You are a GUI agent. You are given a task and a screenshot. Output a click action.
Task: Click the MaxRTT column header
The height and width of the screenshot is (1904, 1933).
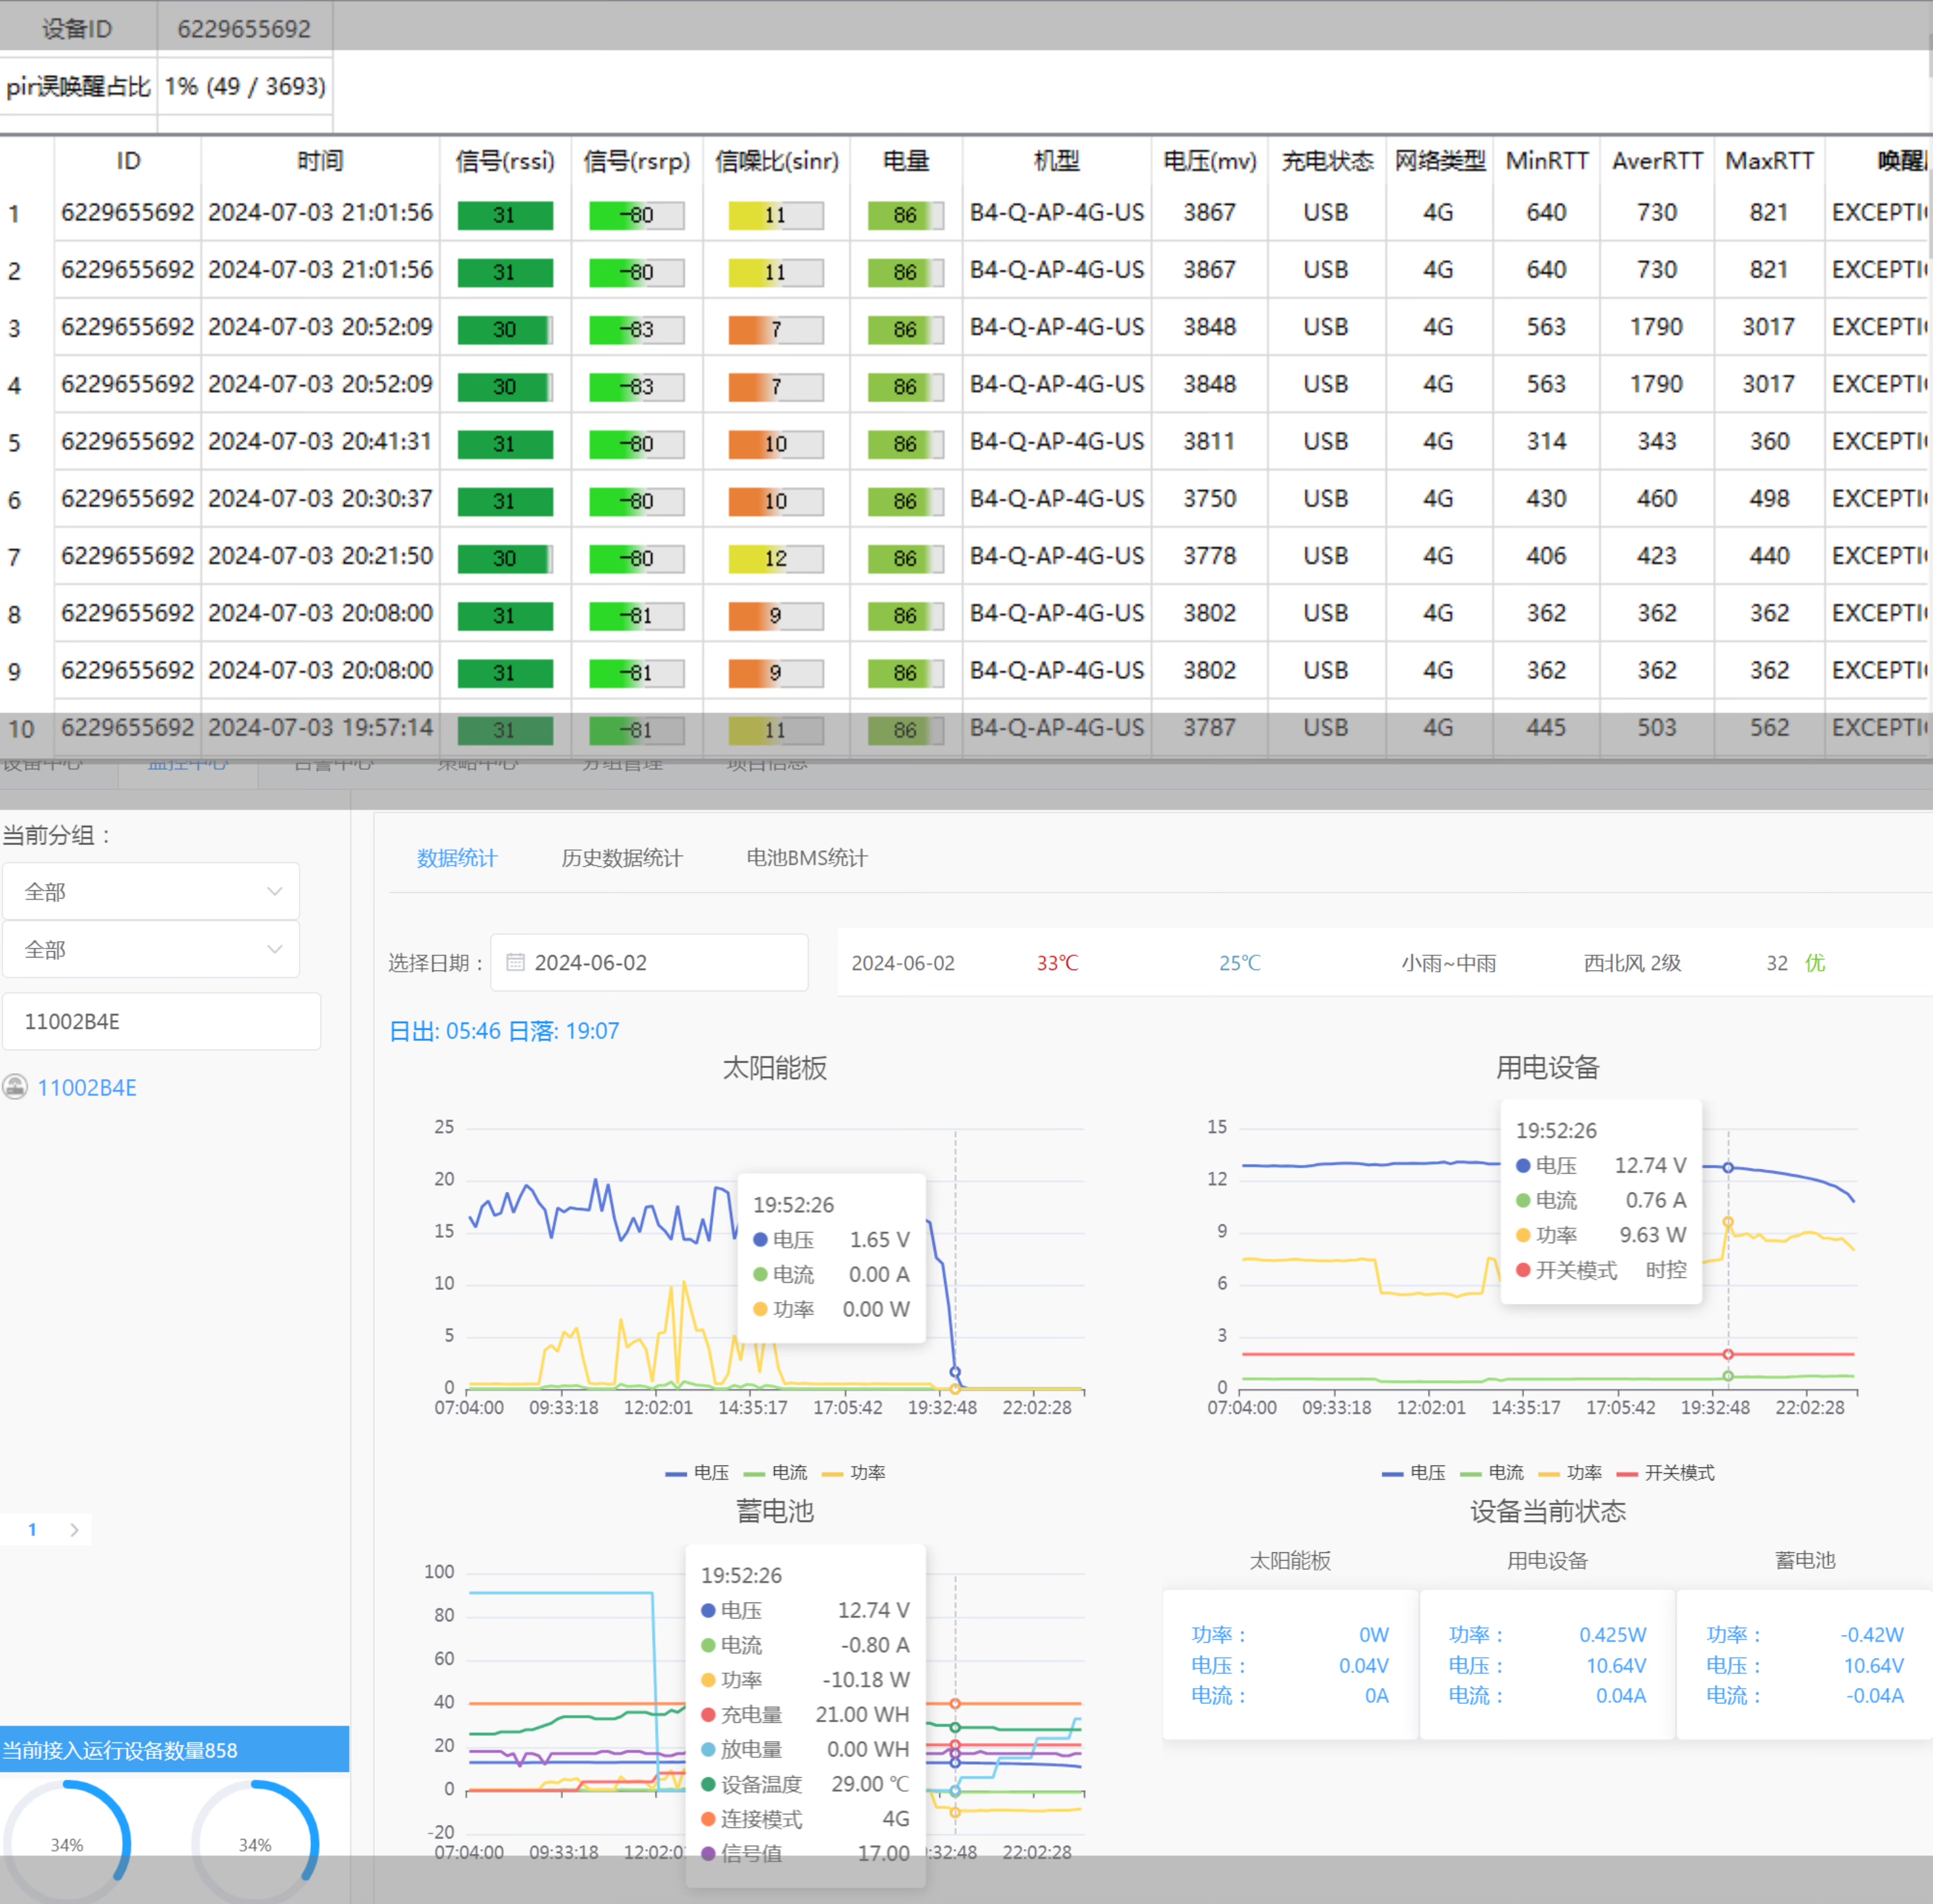pos(1769,161)
